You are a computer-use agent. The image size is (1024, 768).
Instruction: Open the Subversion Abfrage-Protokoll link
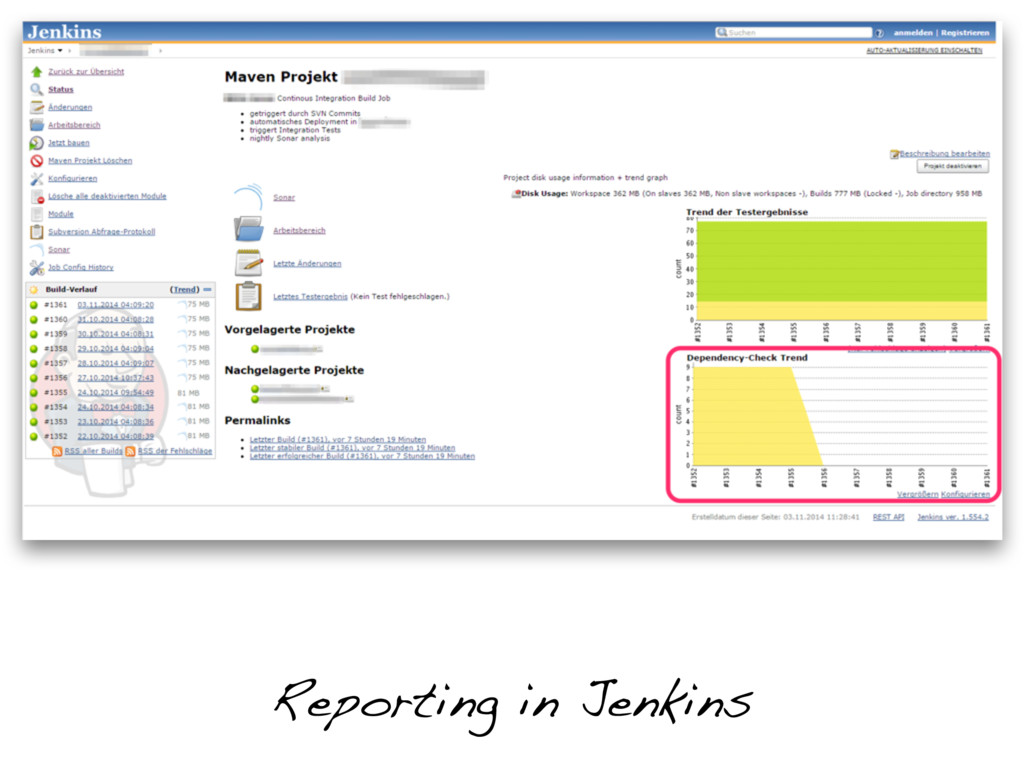click(x=101, y=232)
